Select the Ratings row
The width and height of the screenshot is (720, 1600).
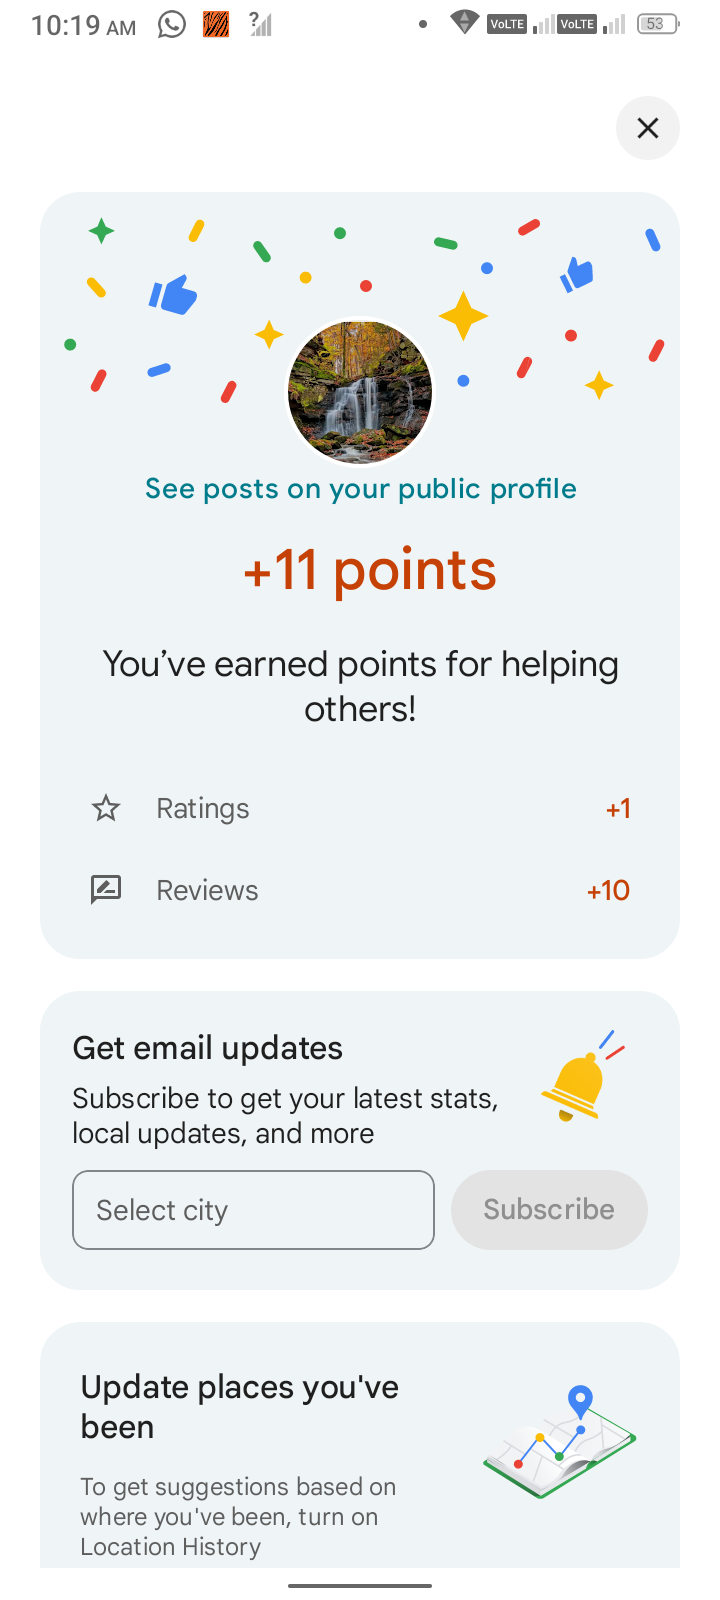click(360, 808)
